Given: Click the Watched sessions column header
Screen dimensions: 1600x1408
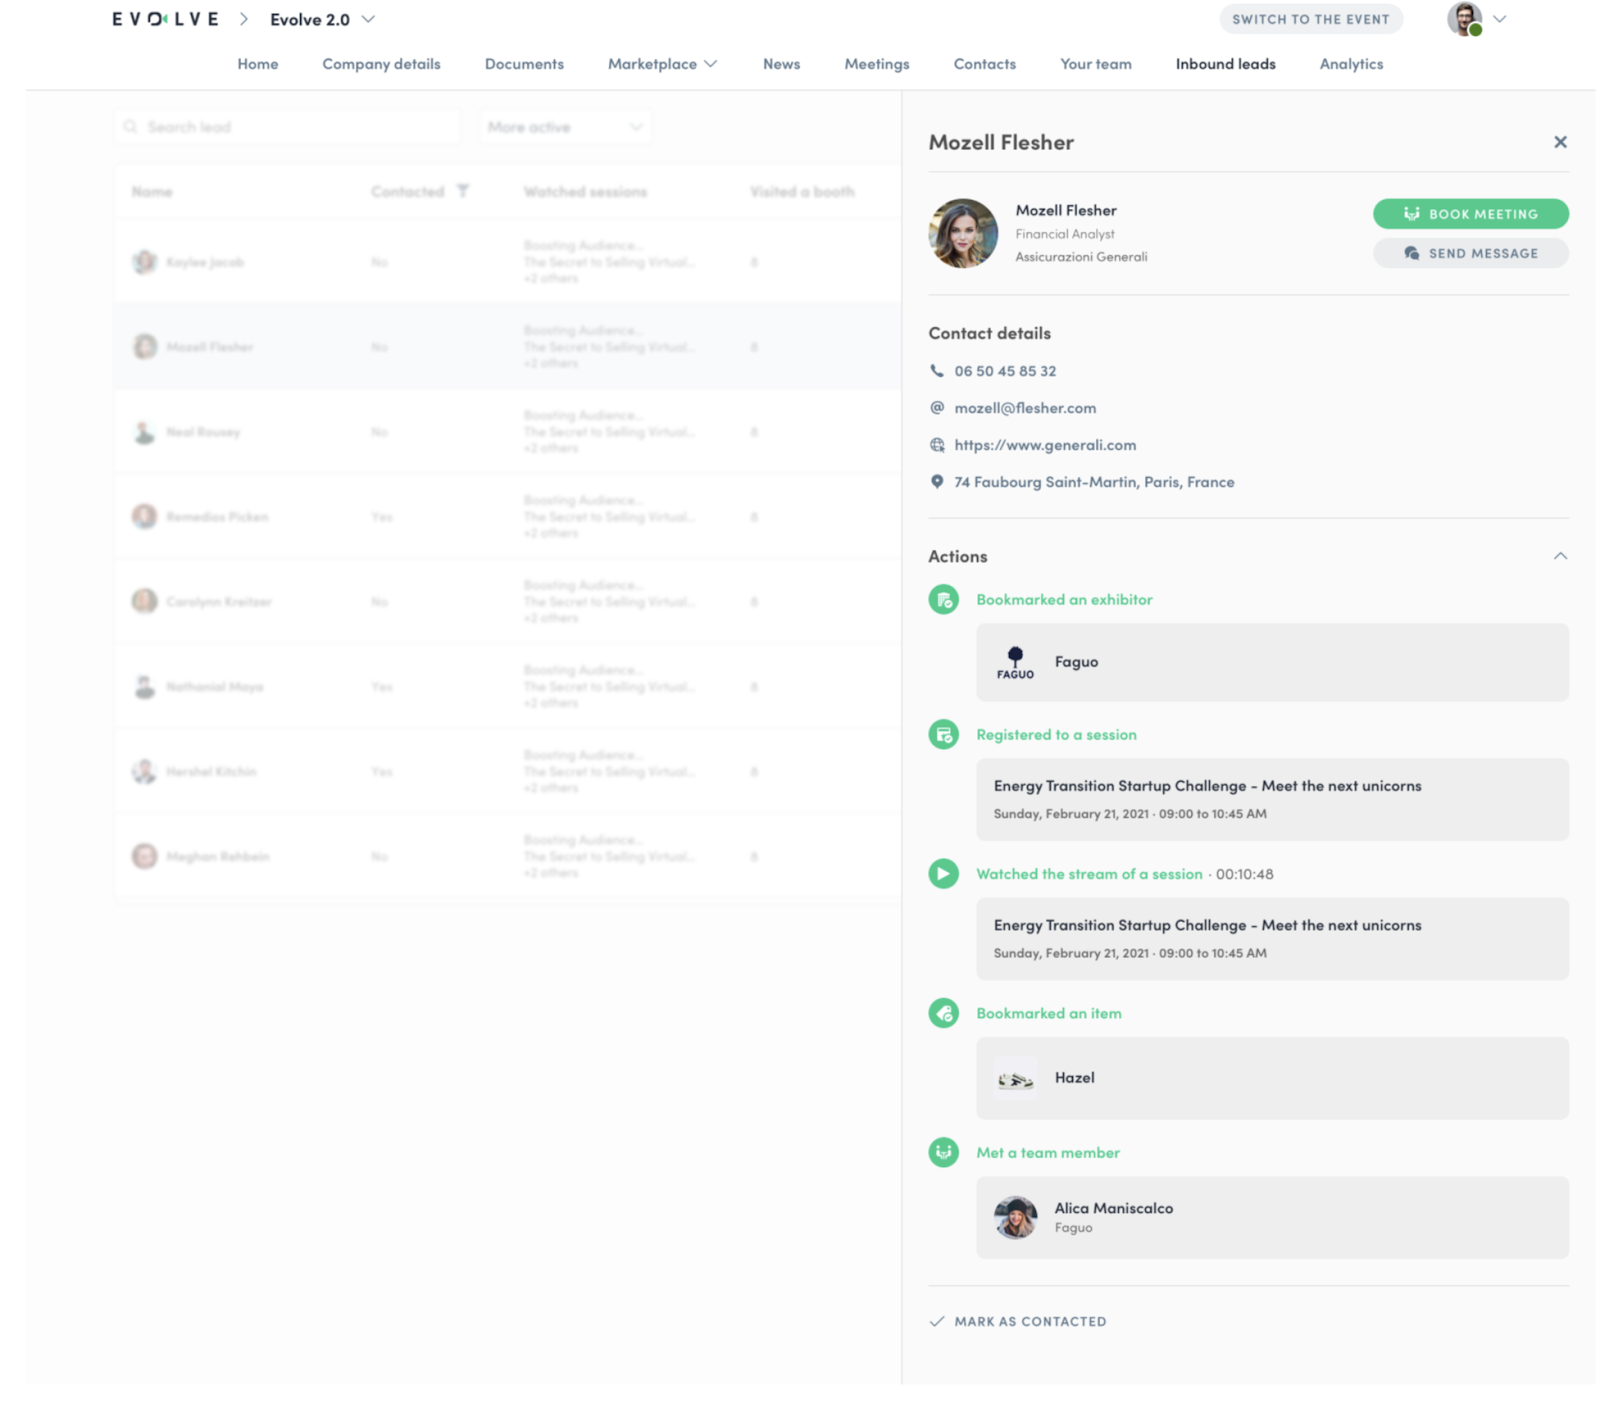Looking at the screenshot, I should pyautogui.click(x=585, y=192).
